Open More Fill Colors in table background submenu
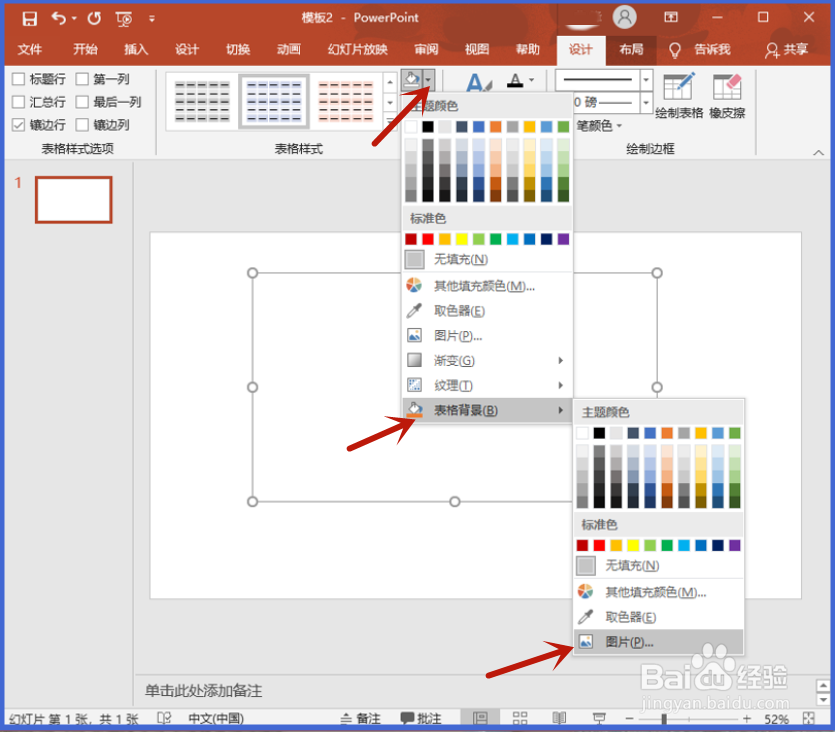The height and width of the screenshot is (732, 835). pos(659,592)
